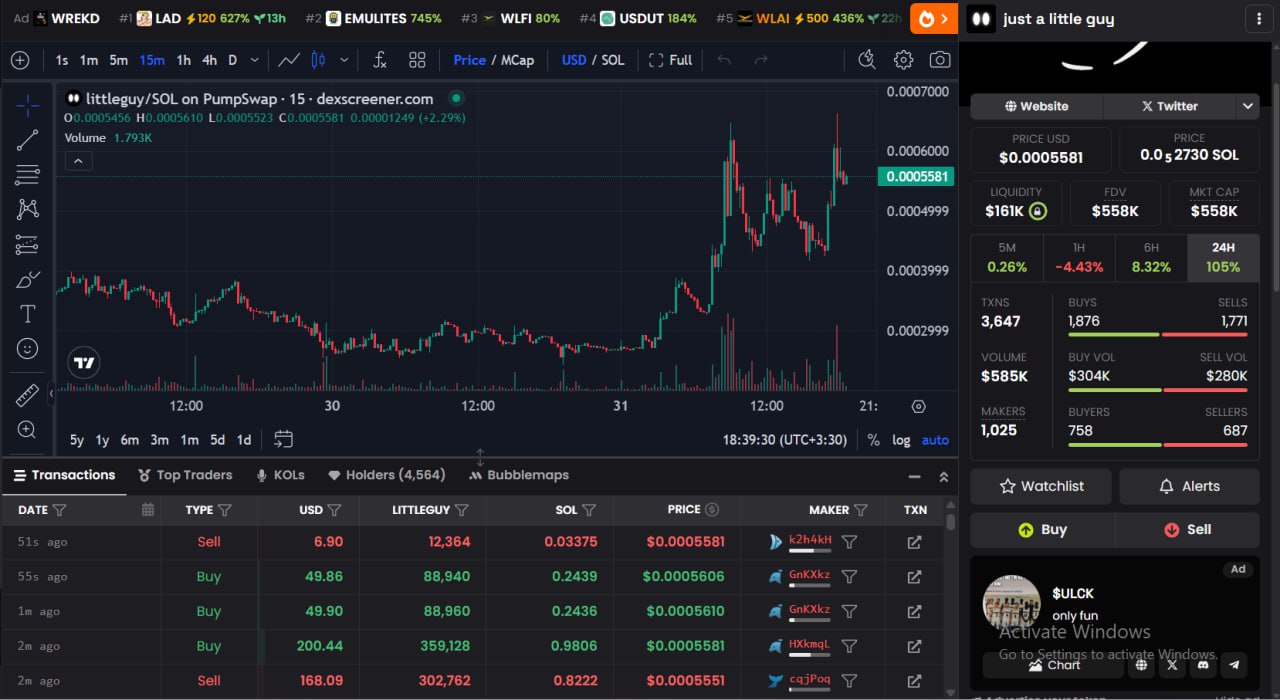Click the transactions table vertical scrollbar

click(950, 522)
